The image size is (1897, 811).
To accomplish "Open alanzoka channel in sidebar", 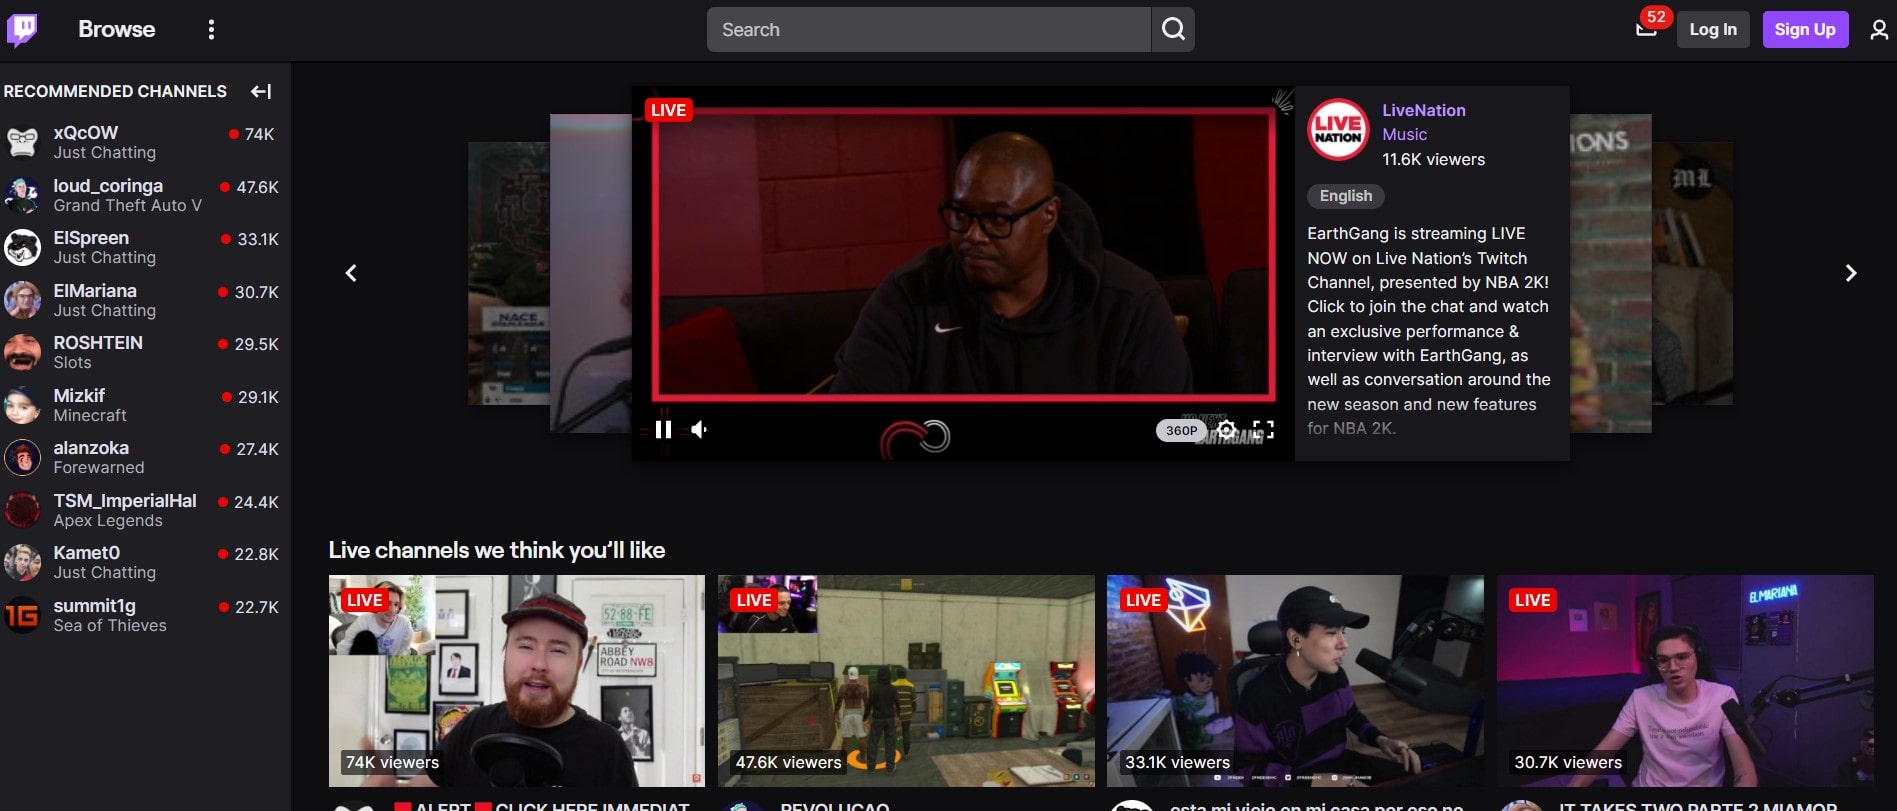I will (x=145, y=457).
